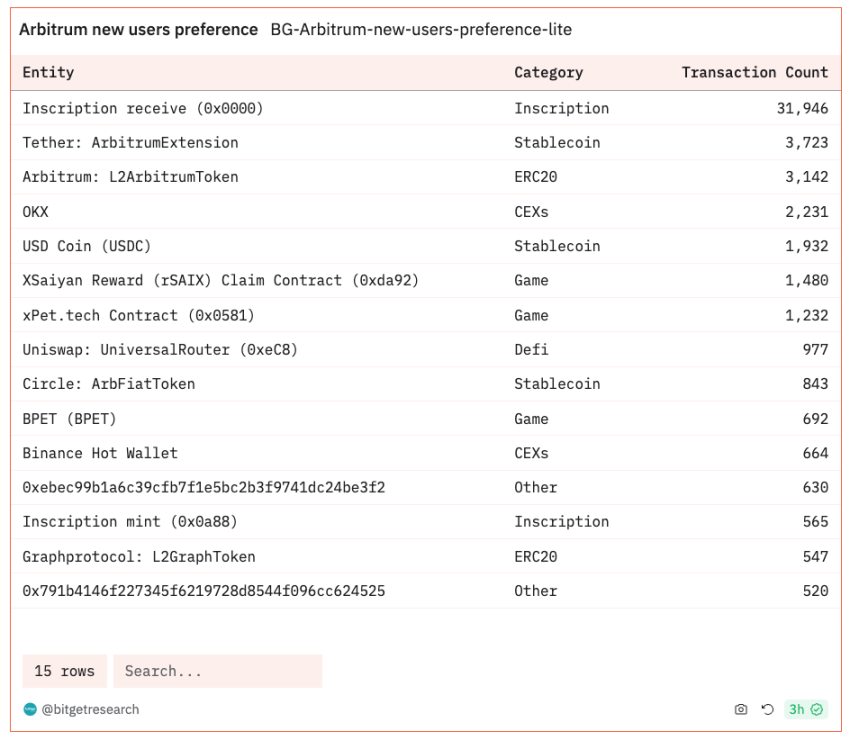Select the Uniswap: UniversalRouter entity cell
Image resolution: width=850 pixels, height=740 pixels.
[x=160, y=350]
